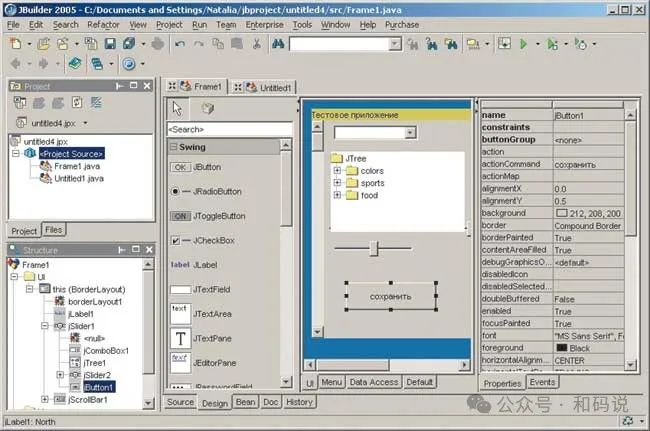Viewport: 650px width, 431px height.
Task: Click the stacked-windows icon in the second toolbar row
Action: (x=97, y=63)
